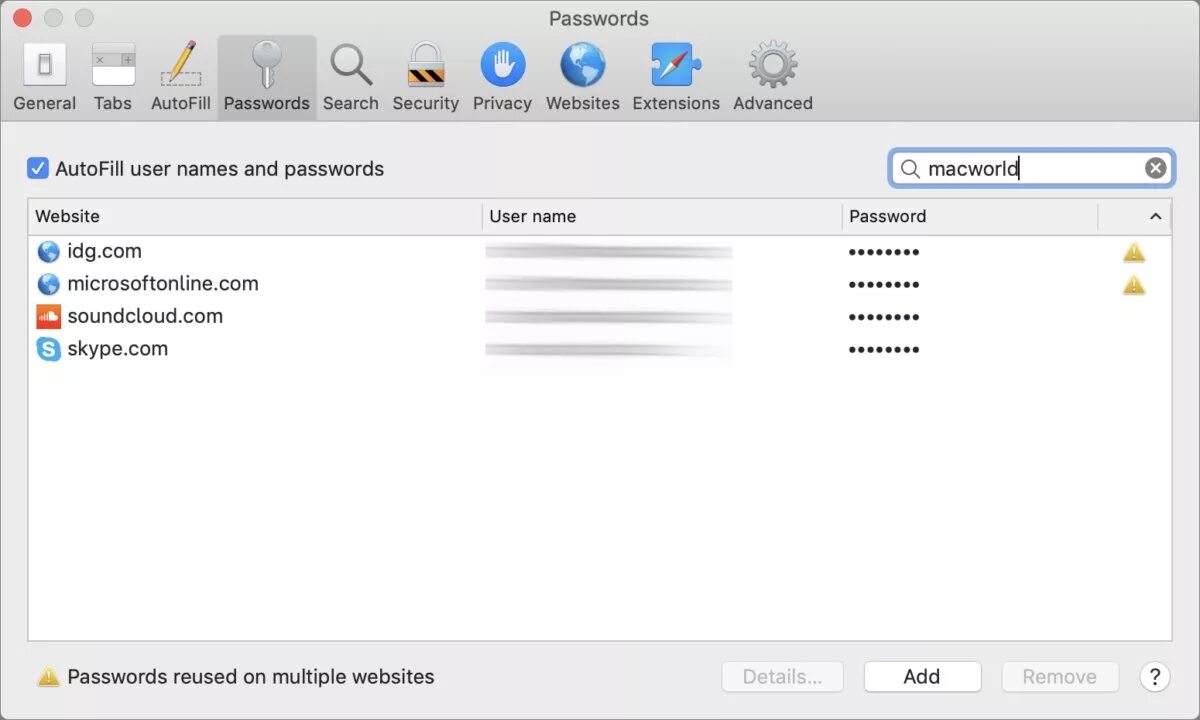Click the hidden password dots for soundcloud.com
The image size is (1200, 720).
[x=884, y=317]
